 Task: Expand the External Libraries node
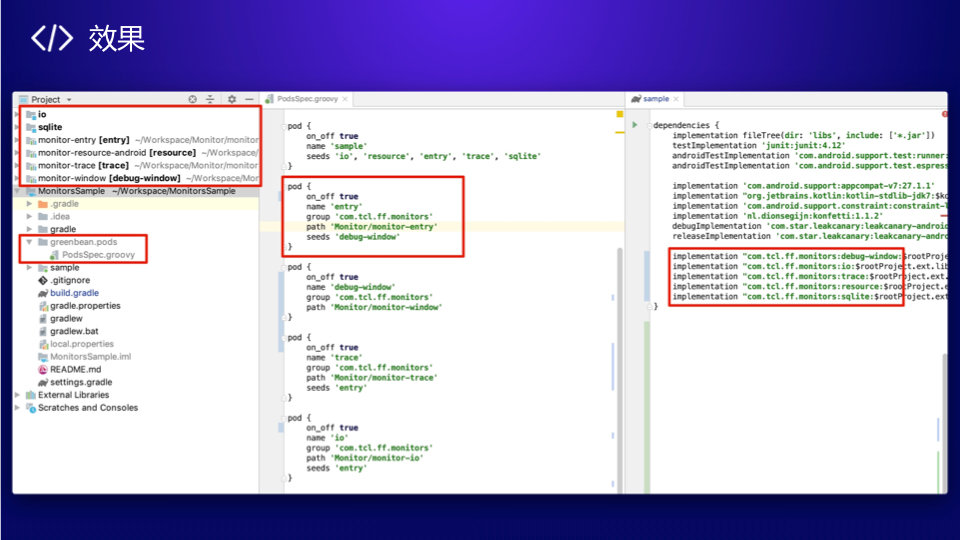tap(17, 395)
